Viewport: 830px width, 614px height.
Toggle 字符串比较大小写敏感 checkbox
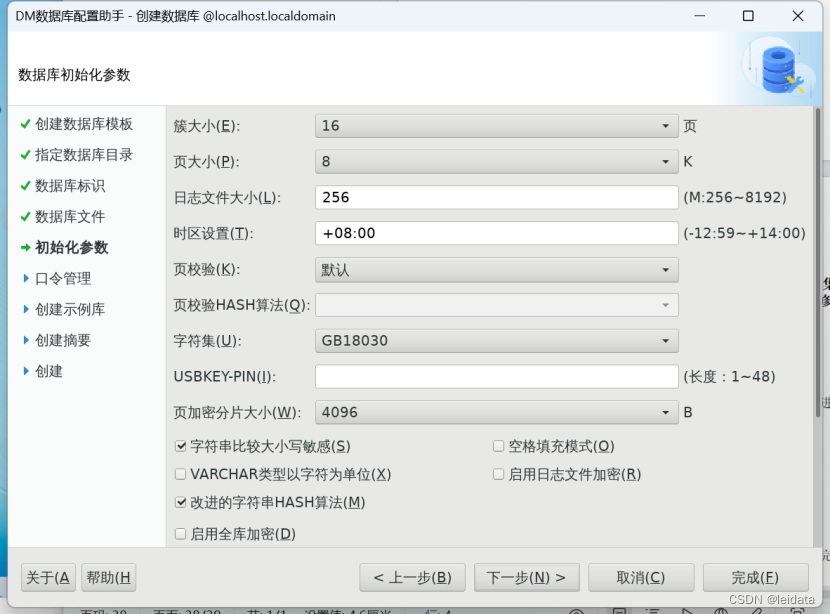pyautogui.click(x=181, y=446)
